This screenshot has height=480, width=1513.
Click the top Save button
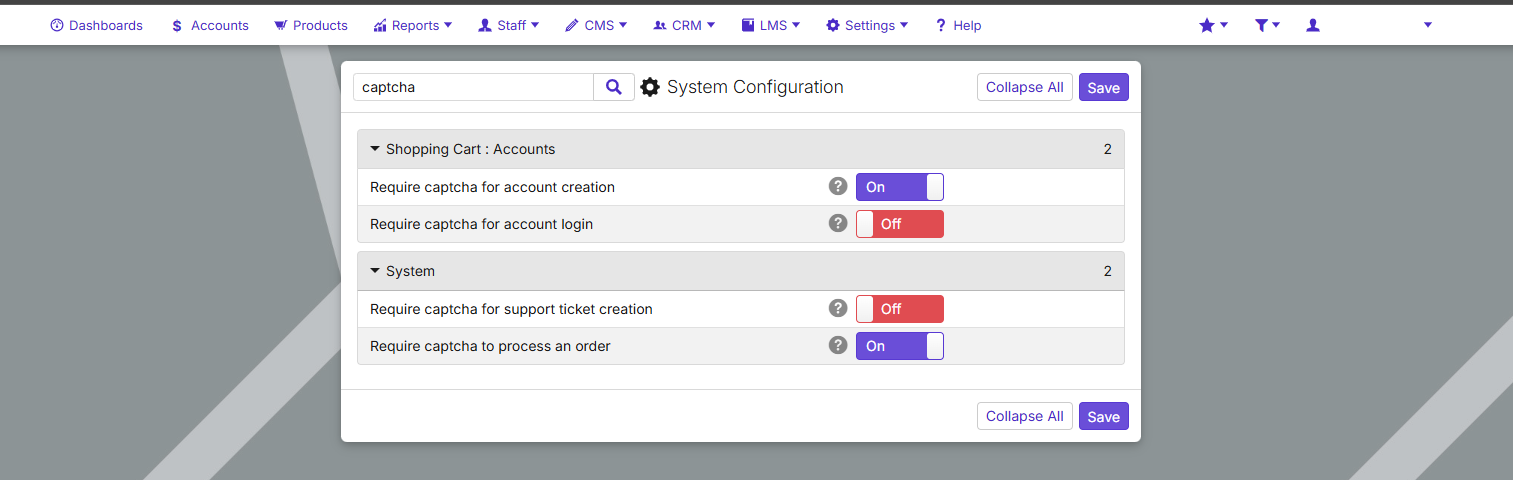tap(1104, 87)
